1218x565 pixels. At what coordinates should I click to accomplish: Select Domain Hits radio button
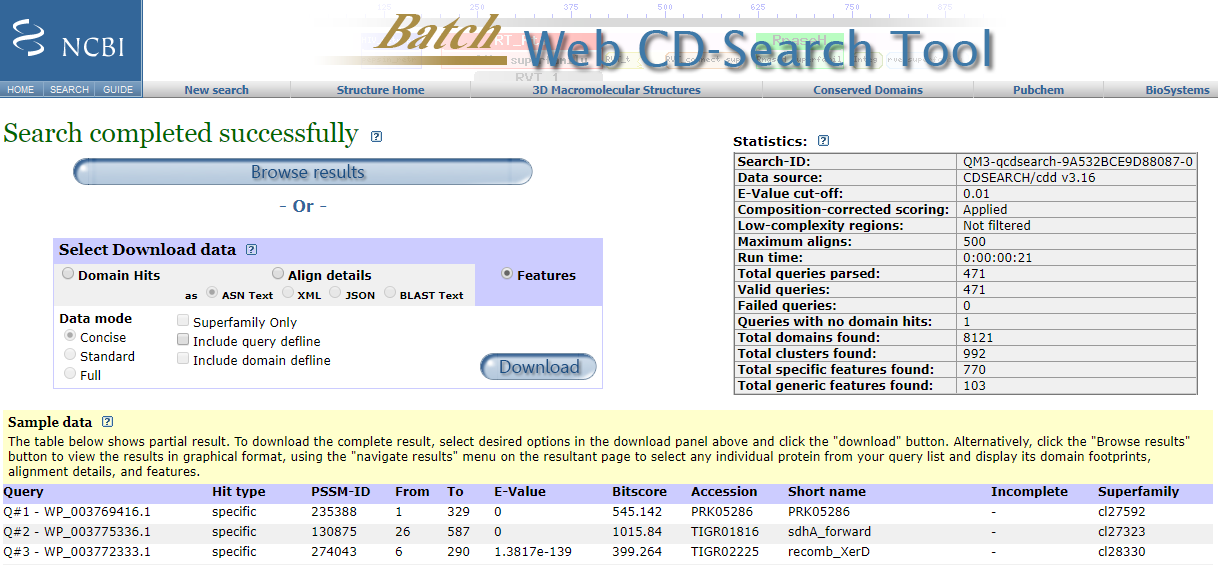coord(68,274)
